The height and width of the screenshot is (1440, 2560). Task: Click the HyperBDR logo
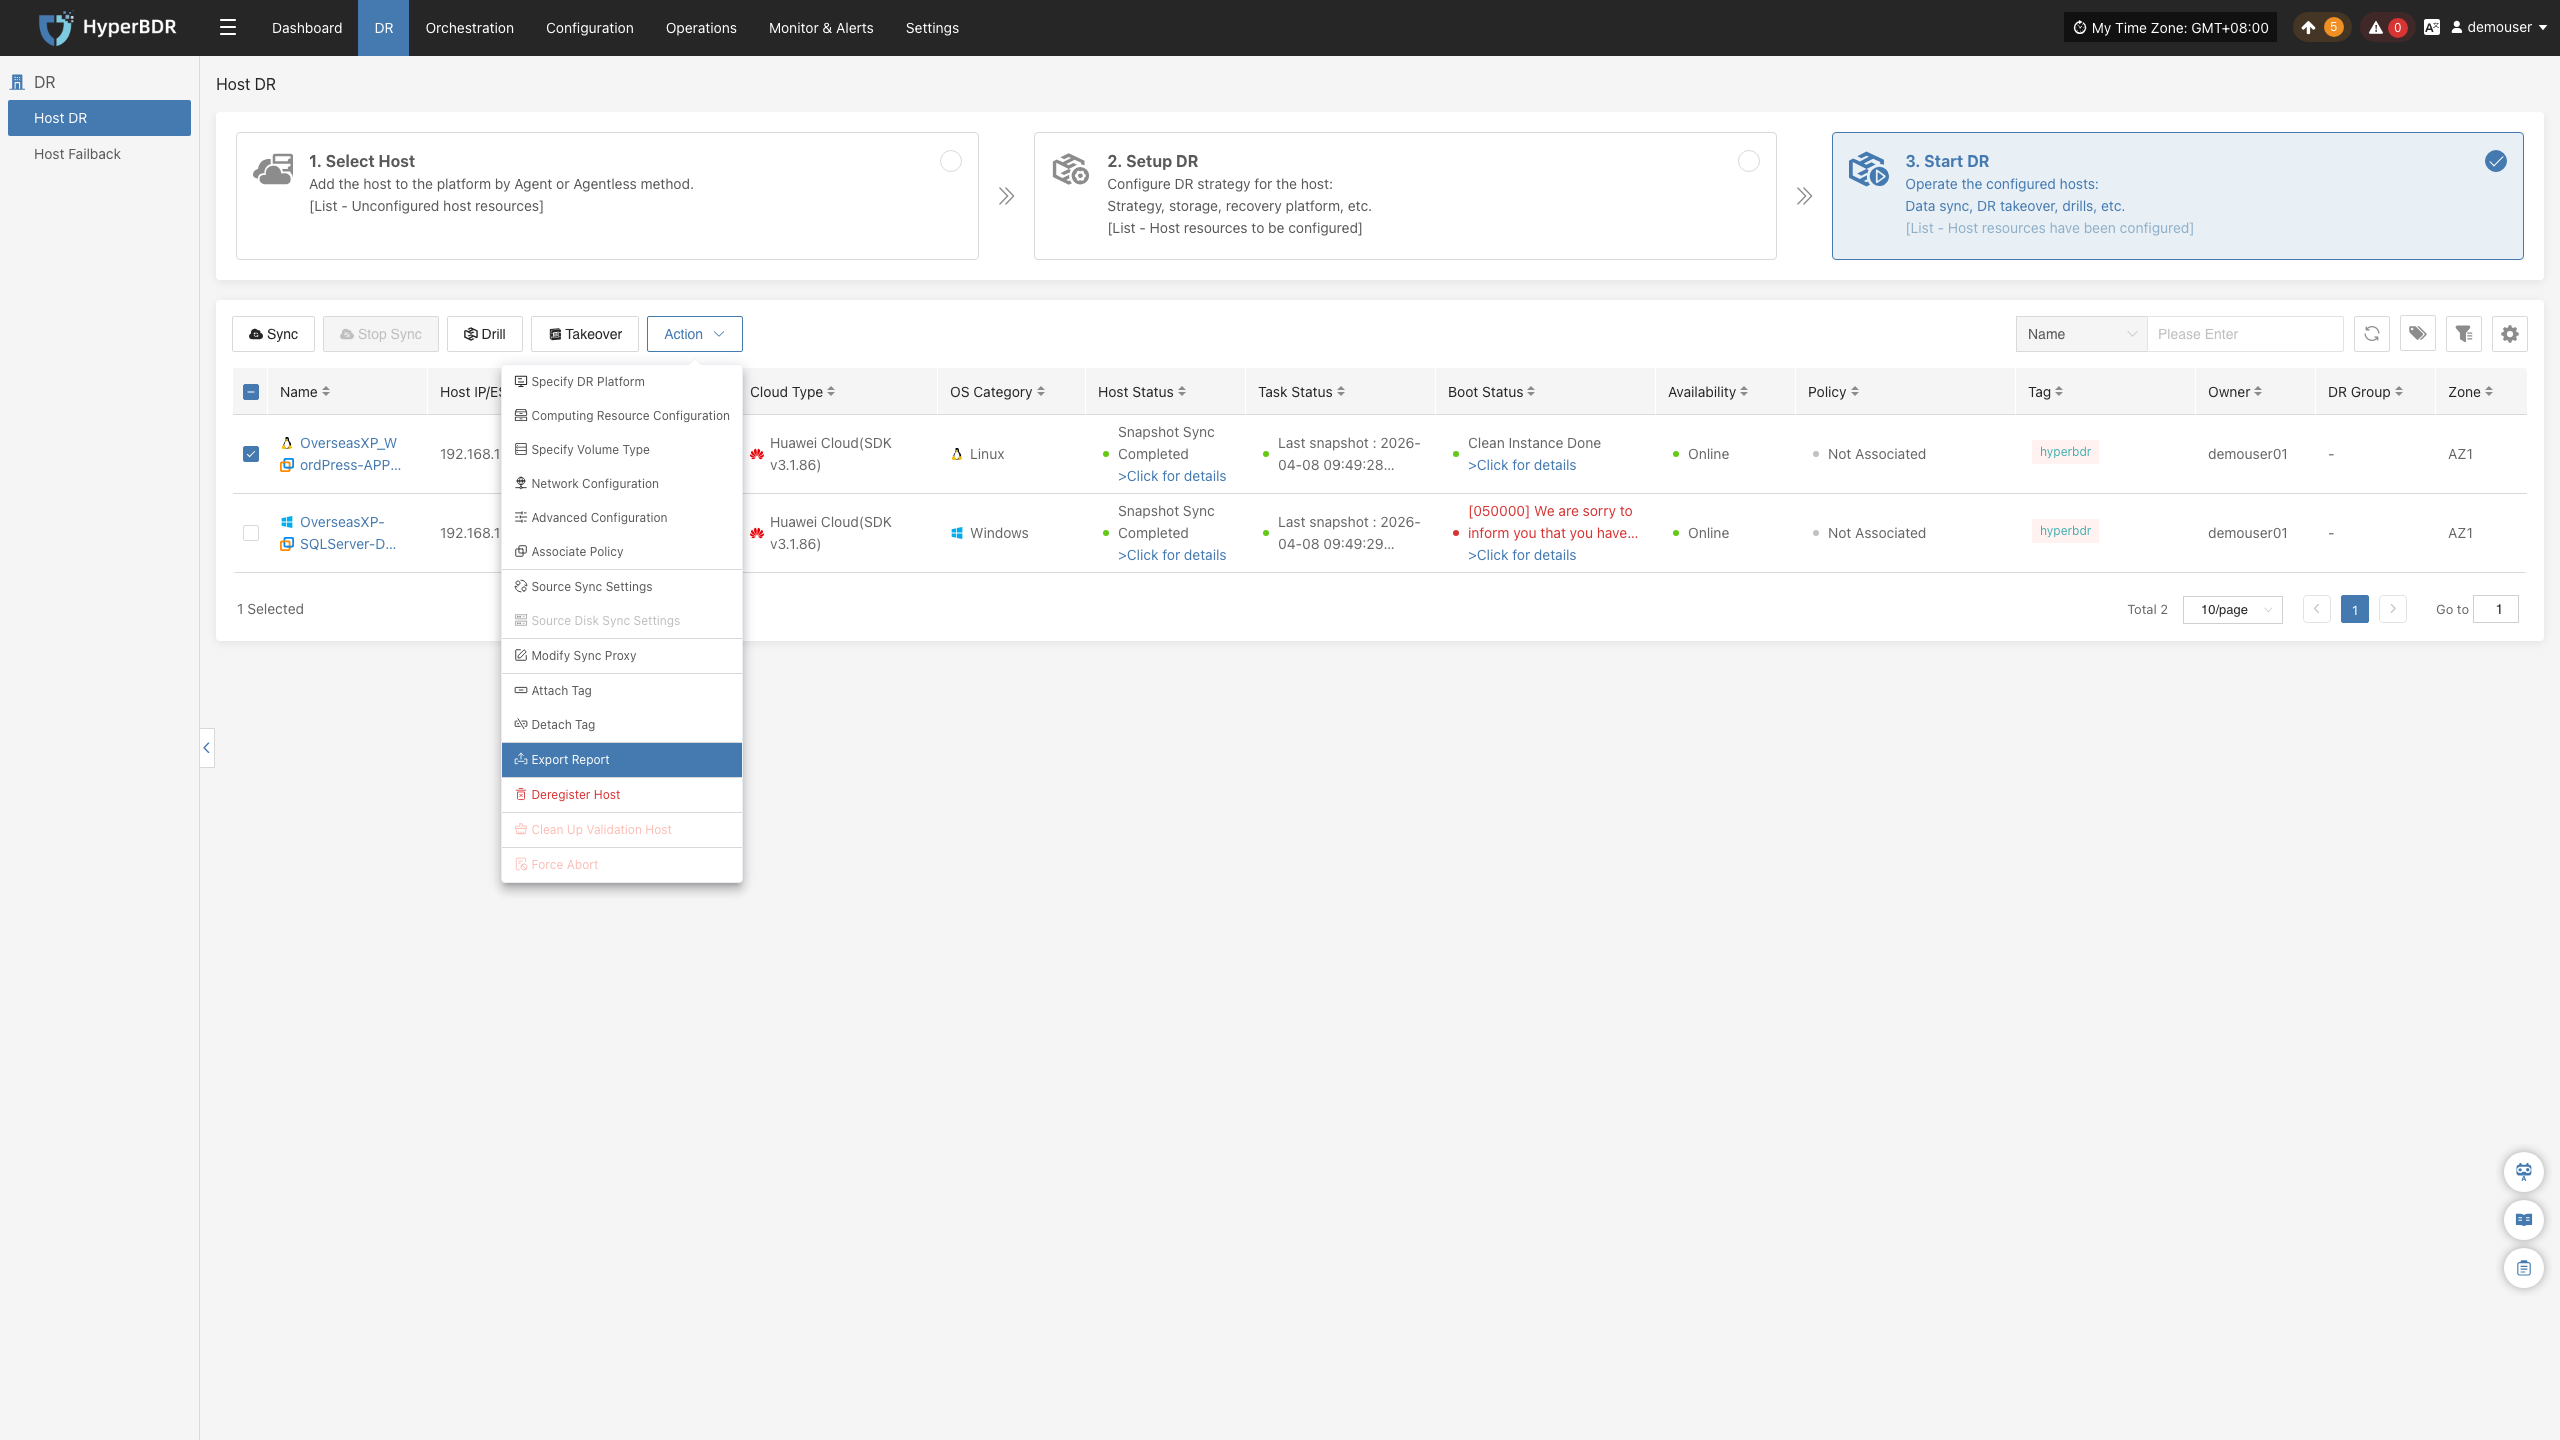click(108, 27)
